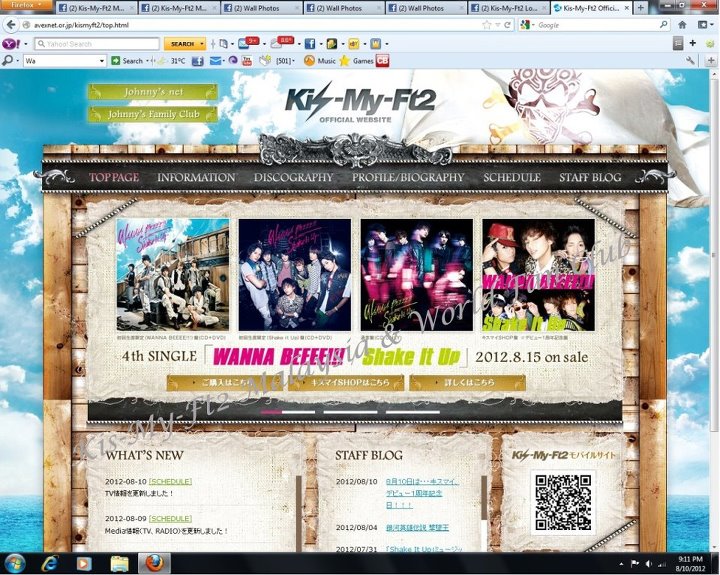Open the browser Home page icon
The height and width of the screenshot is (575, 720).
682,25
